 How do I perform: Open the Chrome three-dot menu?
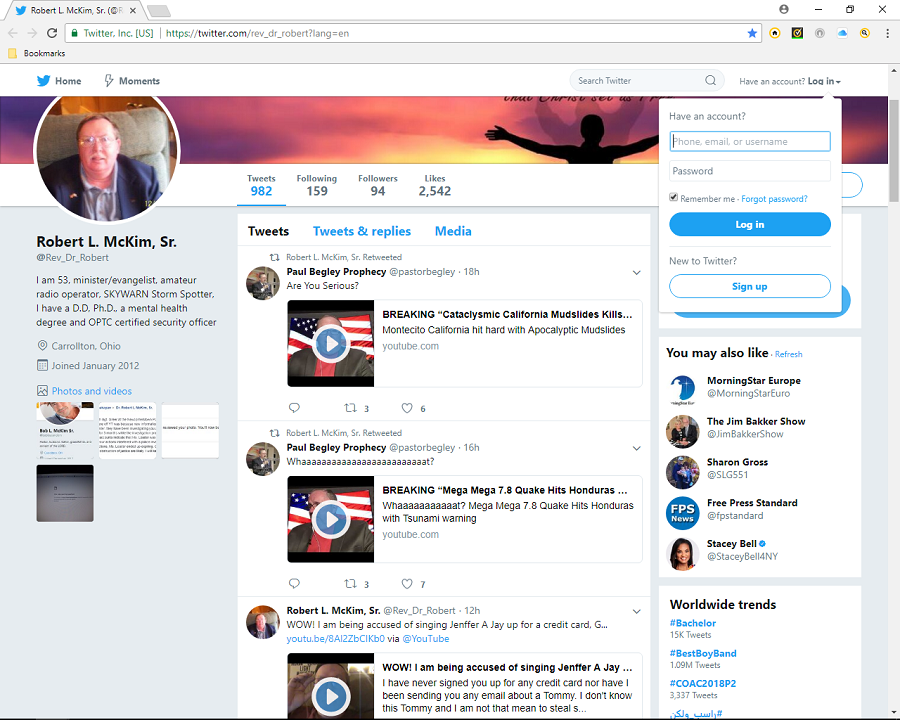point(887,33)
